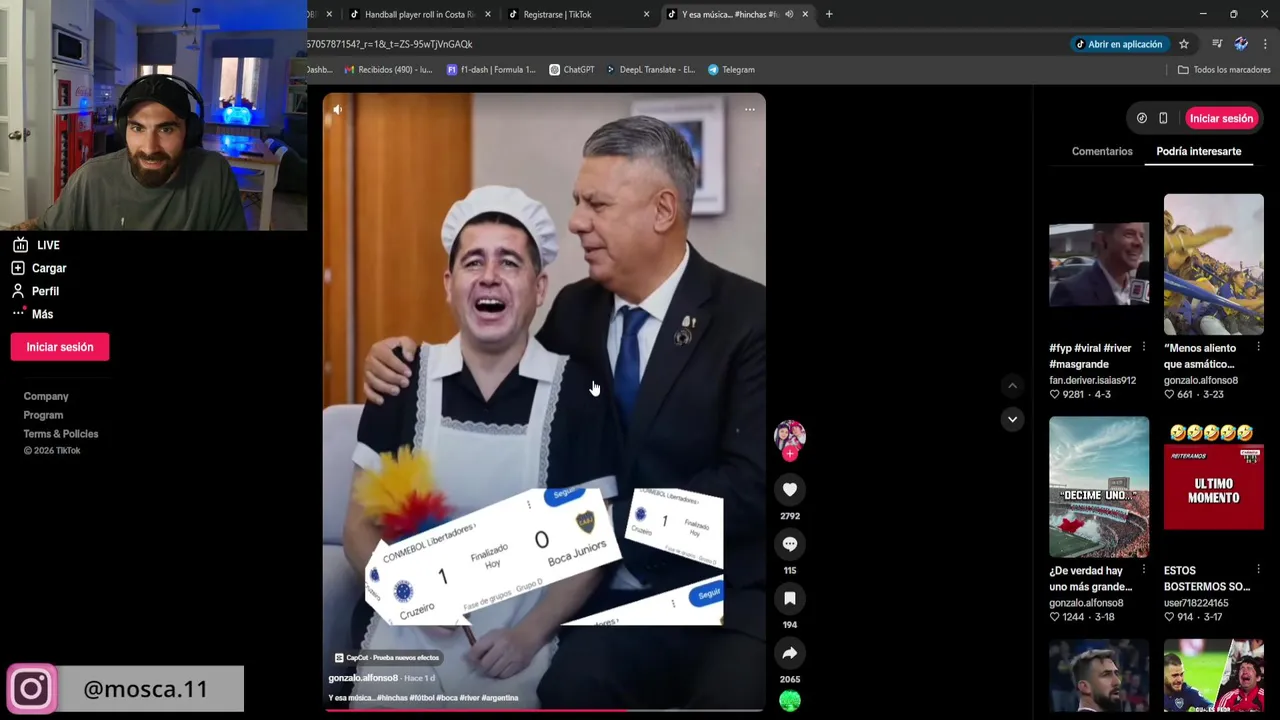The width and height of the screenshot is (1280, 720).
Task: Click CapCut Prueba nuevos efectos badge
Action: click(x=387, y=657)
